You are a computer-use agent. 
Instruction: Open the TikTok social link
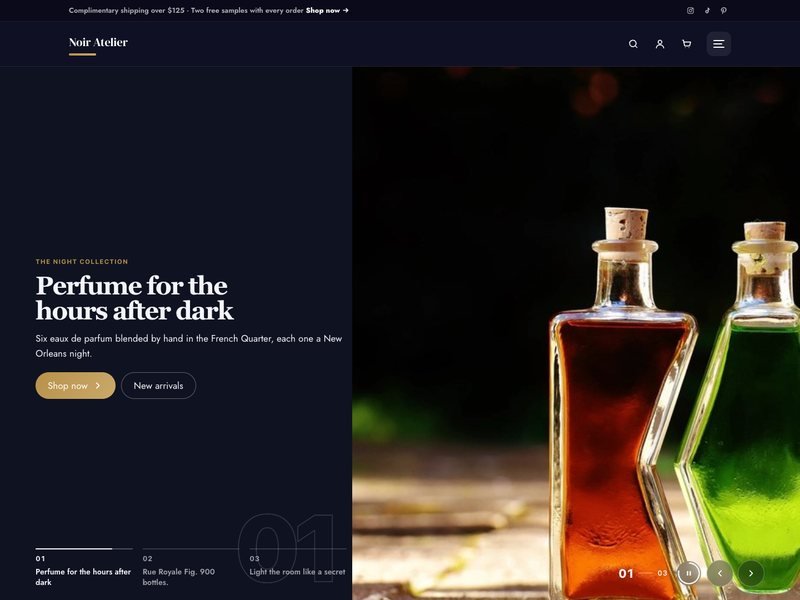pos(707,10)
